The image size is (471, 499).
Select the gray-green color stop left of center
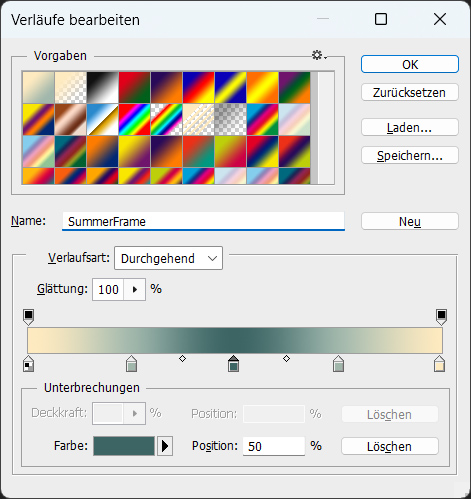132,364
